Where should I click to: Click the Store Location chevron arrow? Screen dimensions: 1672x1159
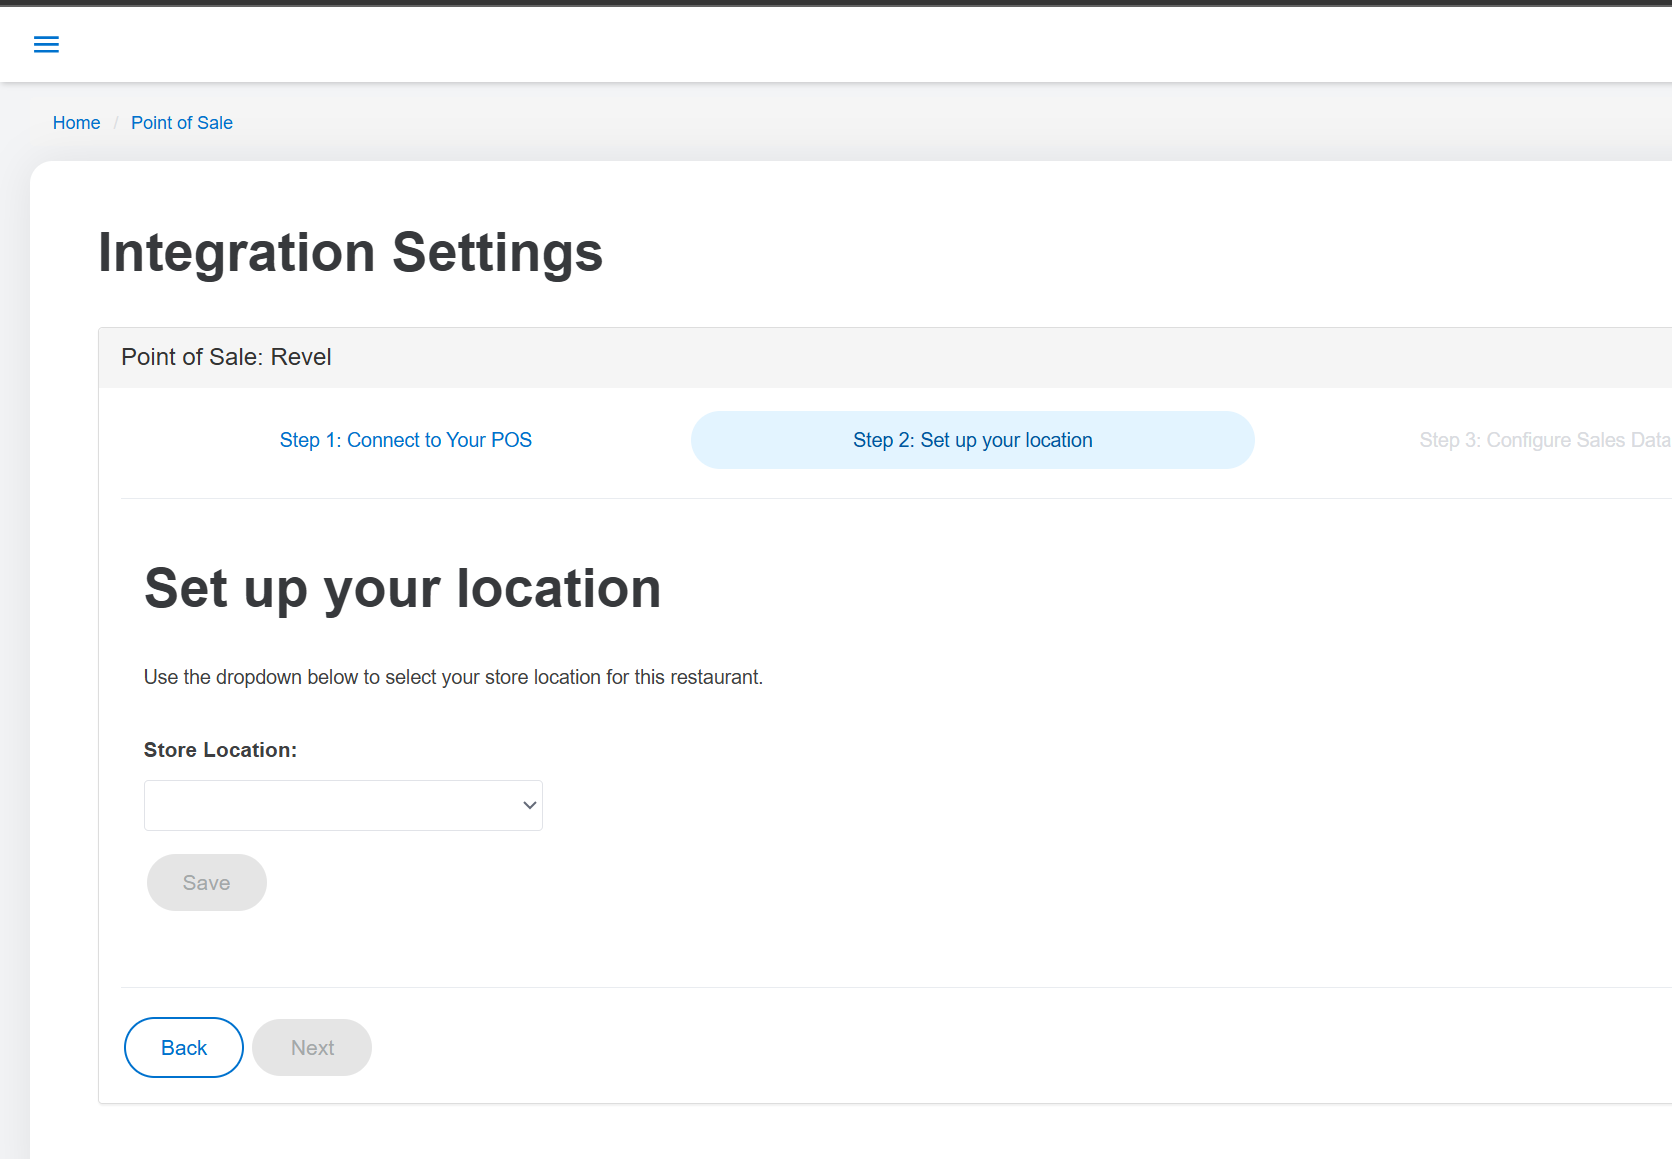tap(529, 805)
